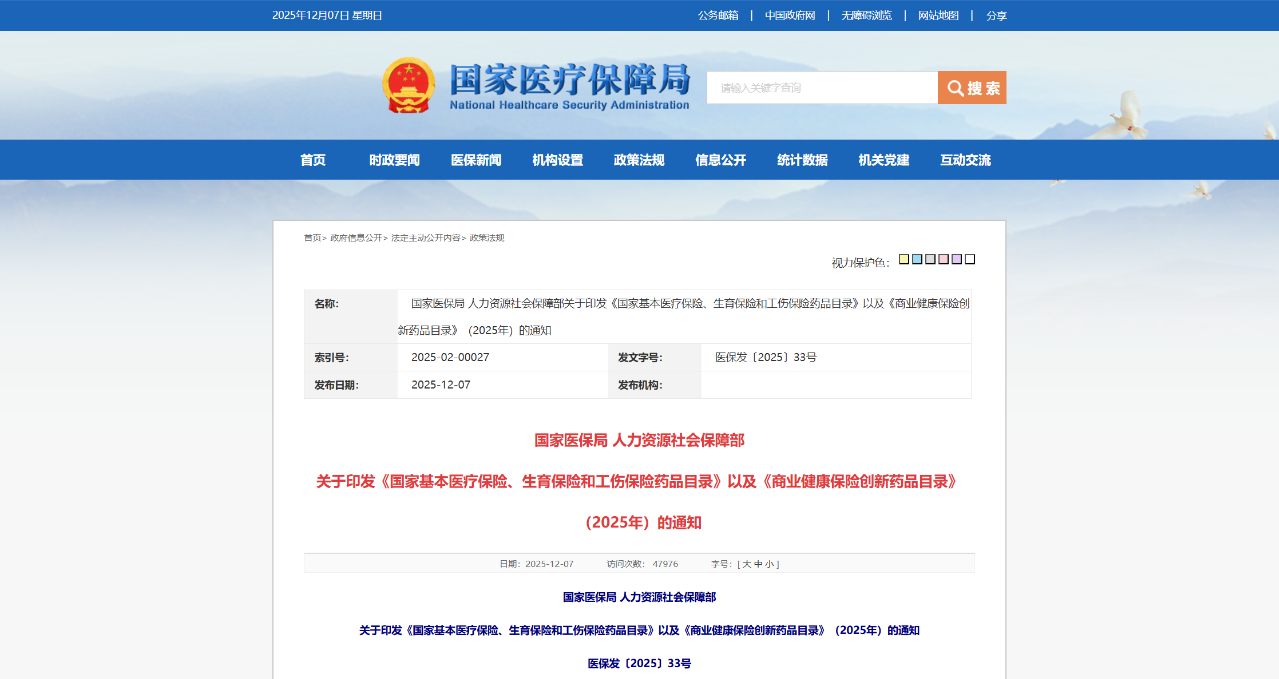Viewport: 1279px width, 679px height.
Task: Set font size to 小 (small)
Action: (x=770, y=564)
